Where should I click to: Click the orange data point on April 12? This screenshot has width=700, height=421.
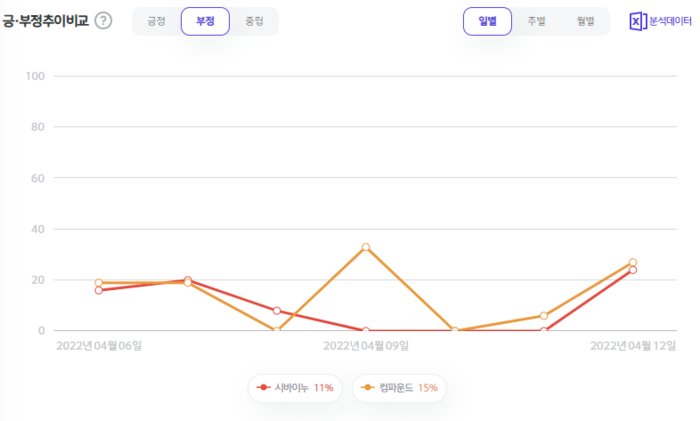tap(633, 262)
